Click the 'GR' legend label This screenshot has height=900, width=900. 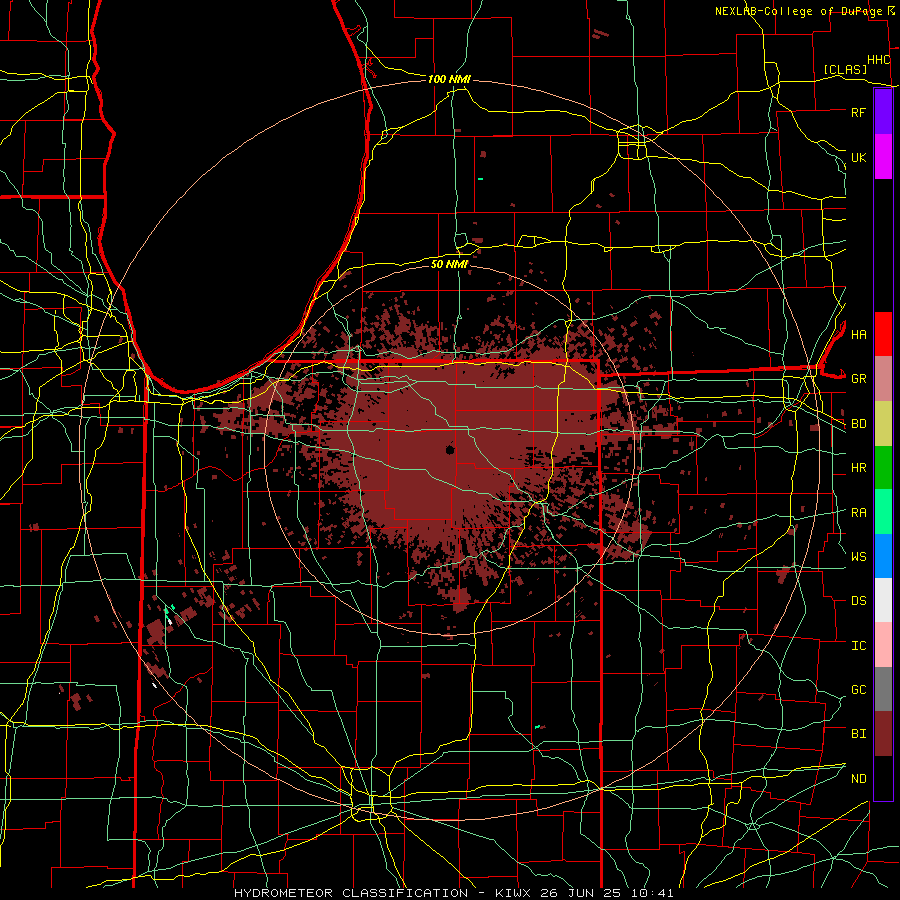tap(858, 379)
